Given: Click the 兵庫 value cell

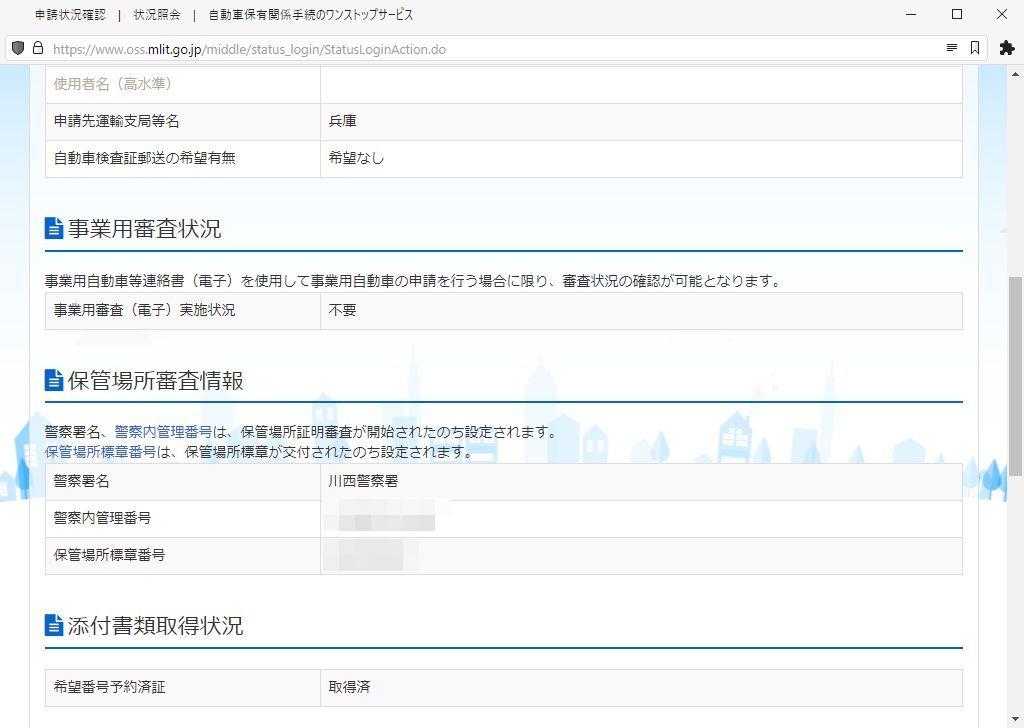Looking at the screenshot, I should tap(641, 121).
